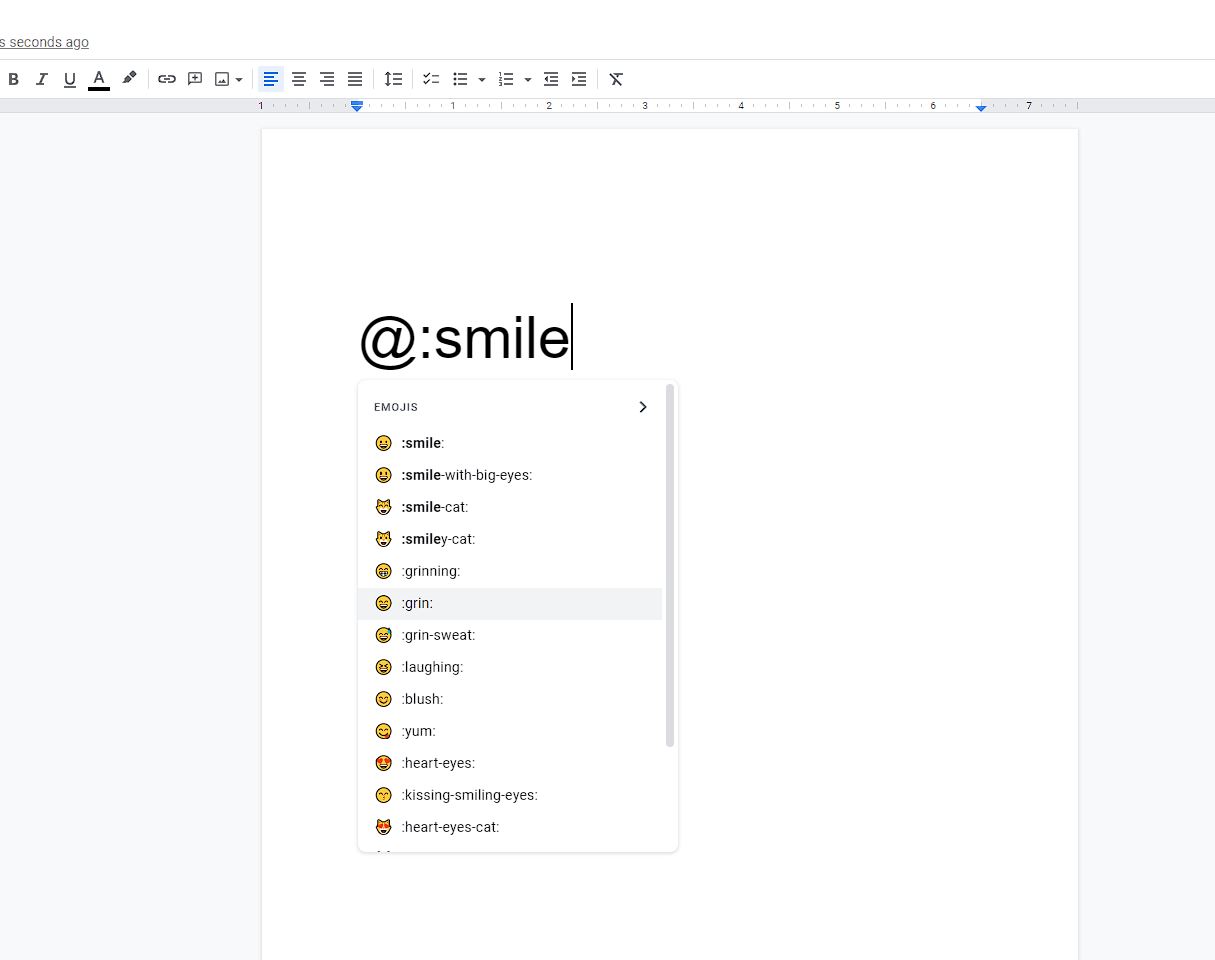Image resolution: width=1215 pixels, height=960 pixels.
Task: Click the EMOJIS section header
Action: click(x=396, y=407)
